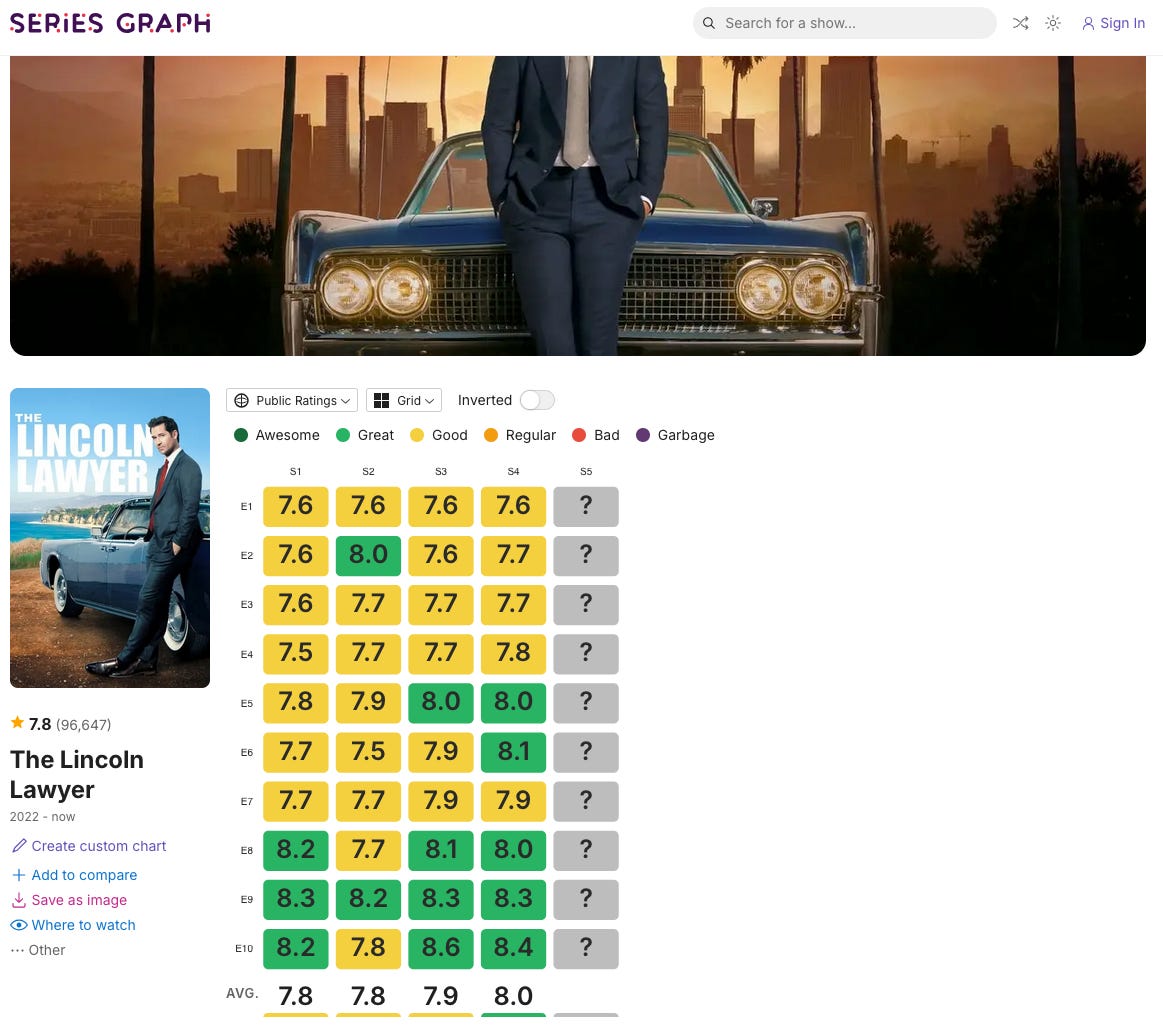The height and width of the screenshot is (1026, 1163).
Task: Click the 7.8 overall rating text
Action: [40, 724]
